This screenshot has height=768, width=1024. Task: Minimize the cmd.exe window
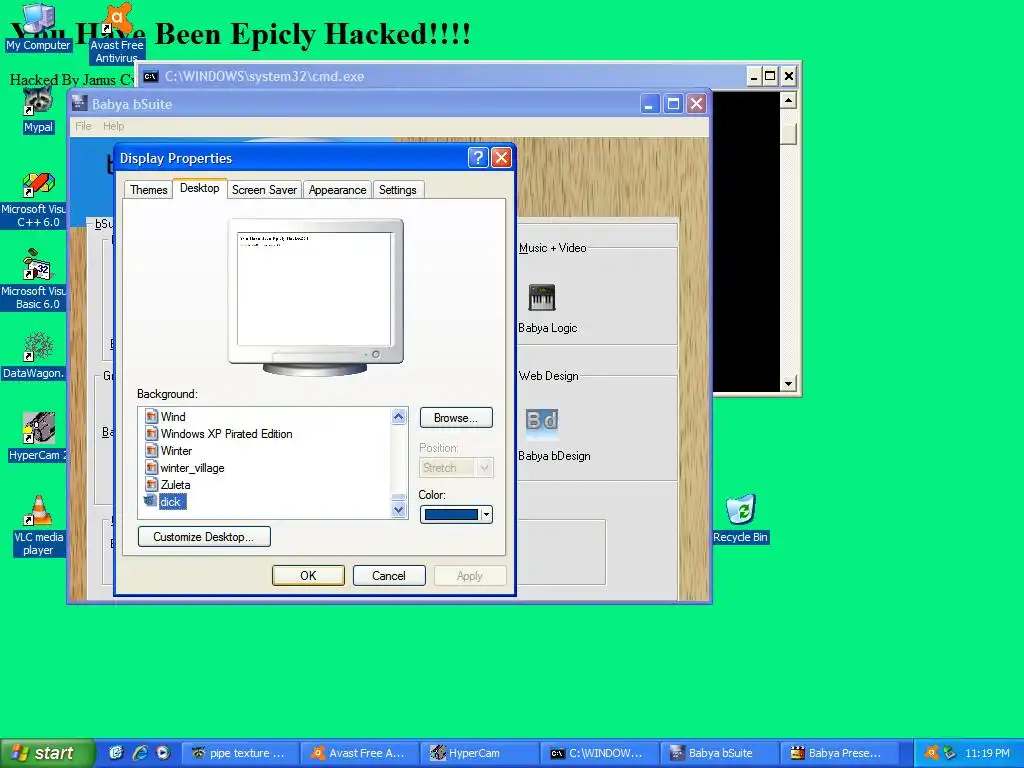754,76
